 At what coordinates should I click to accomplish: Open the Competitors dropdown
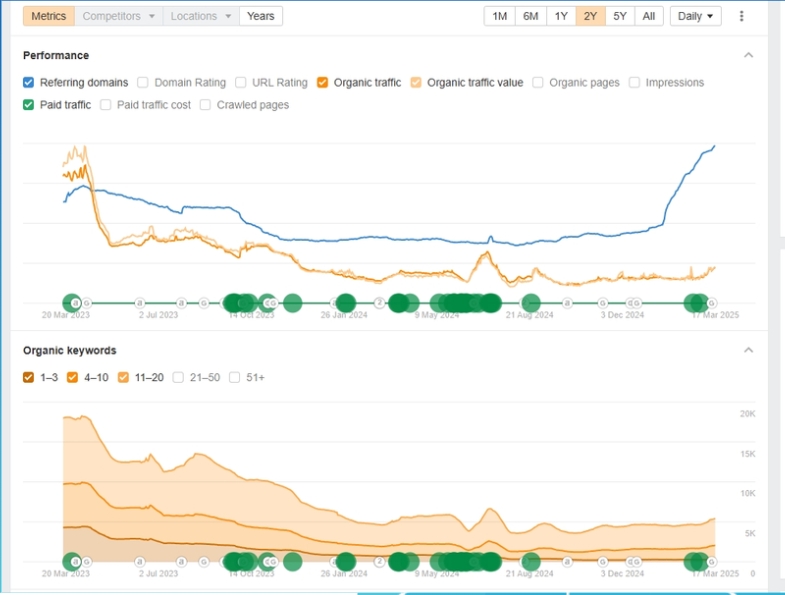coord(119,16)
